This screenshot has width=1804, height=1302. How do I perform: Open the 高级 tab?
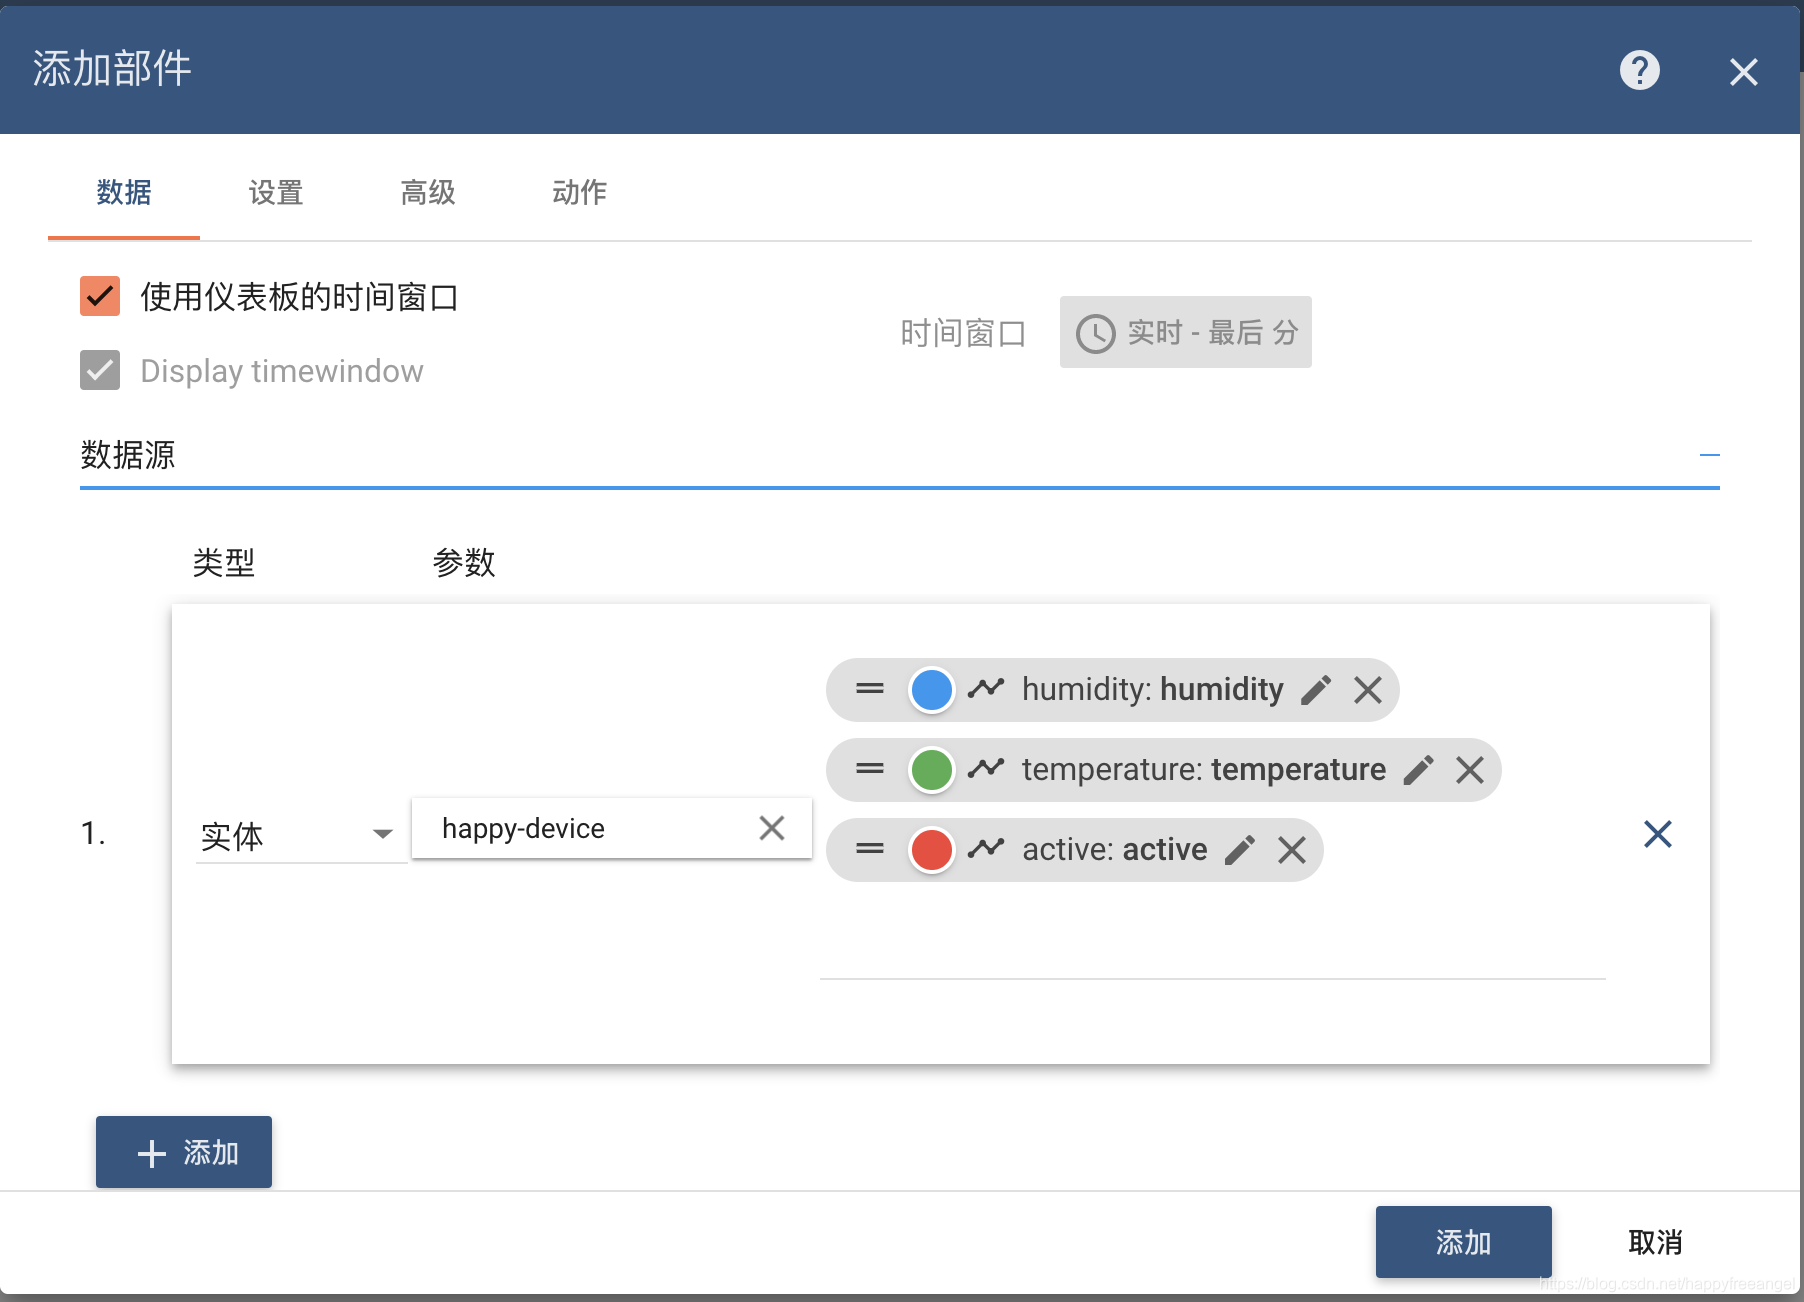(x=428, y=191)
